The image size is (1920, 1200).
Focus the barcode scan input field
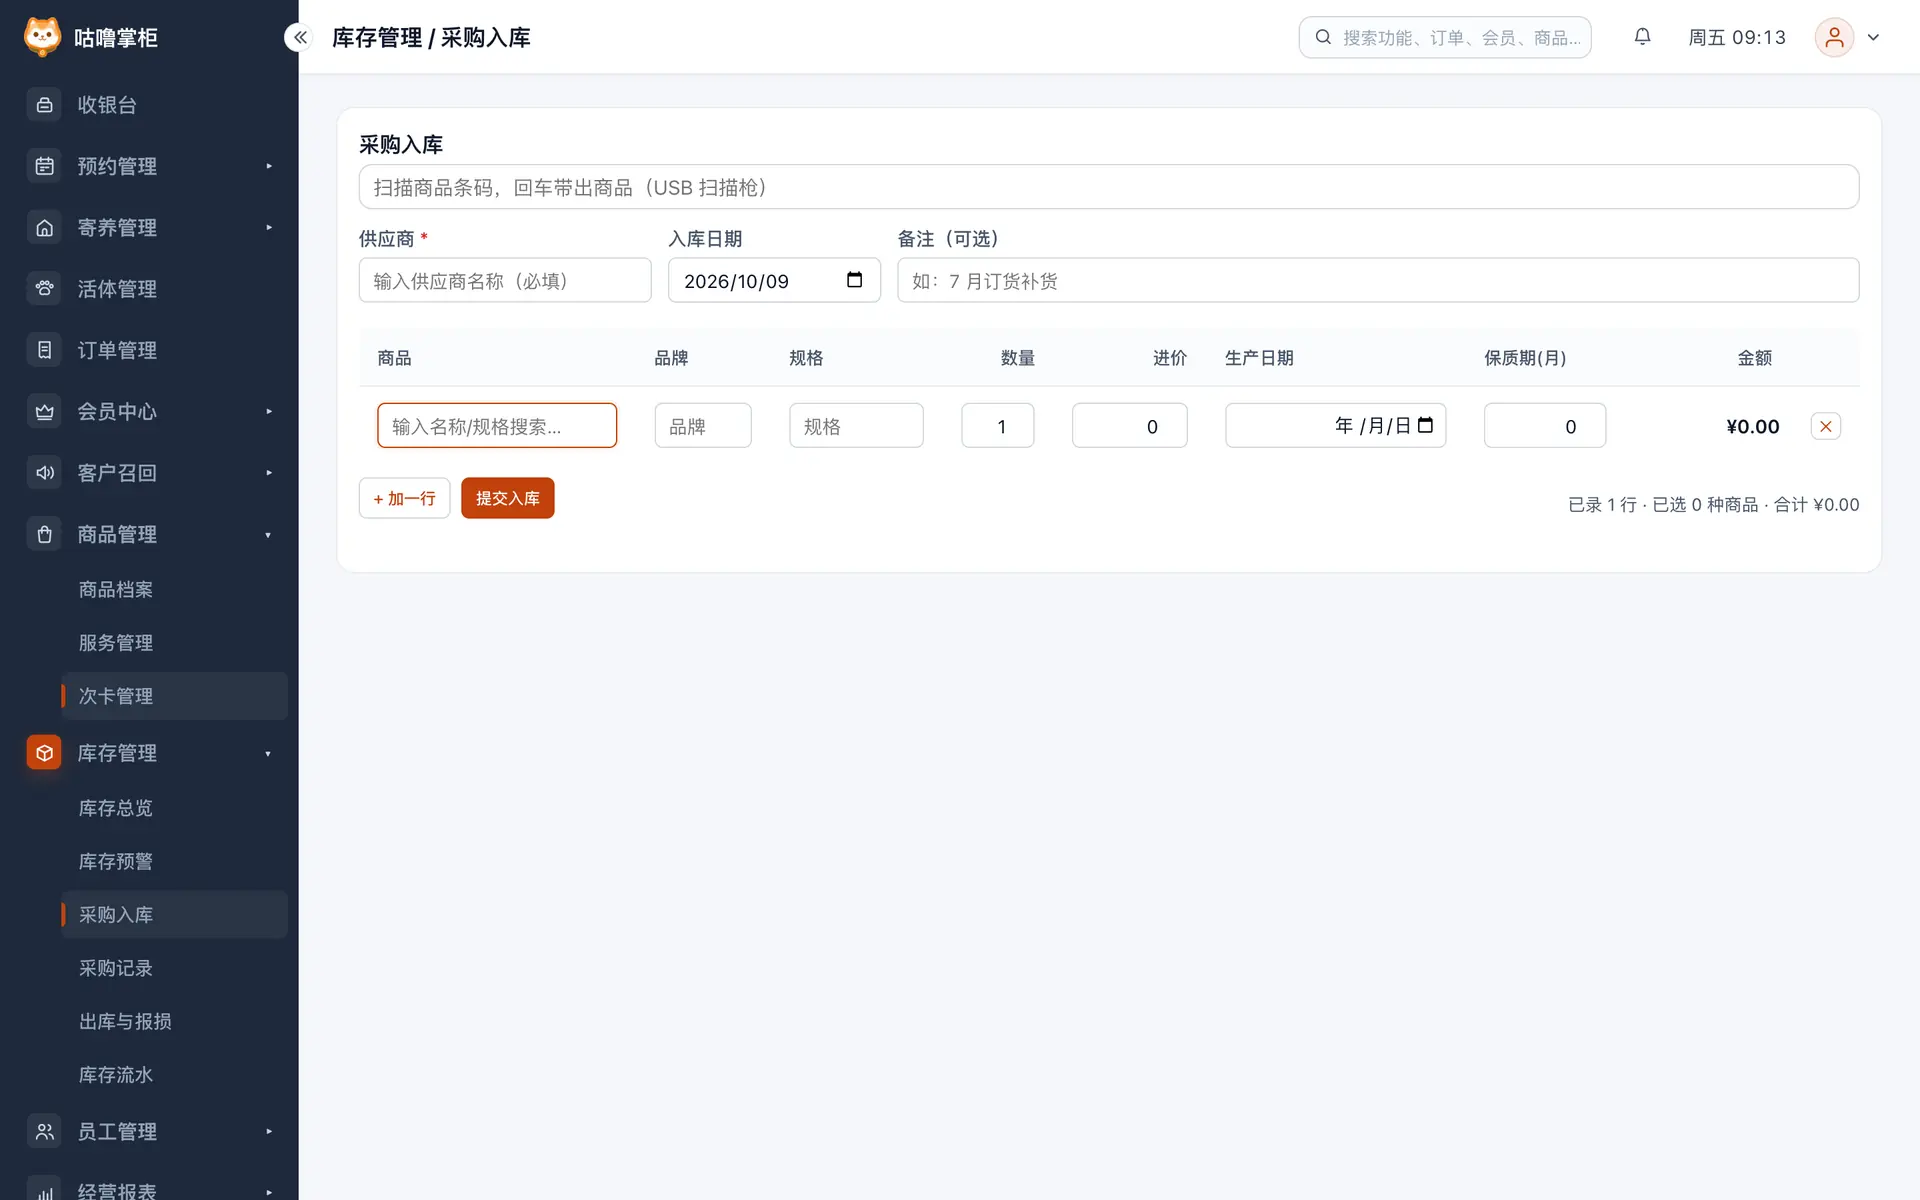pos(1108,187)
